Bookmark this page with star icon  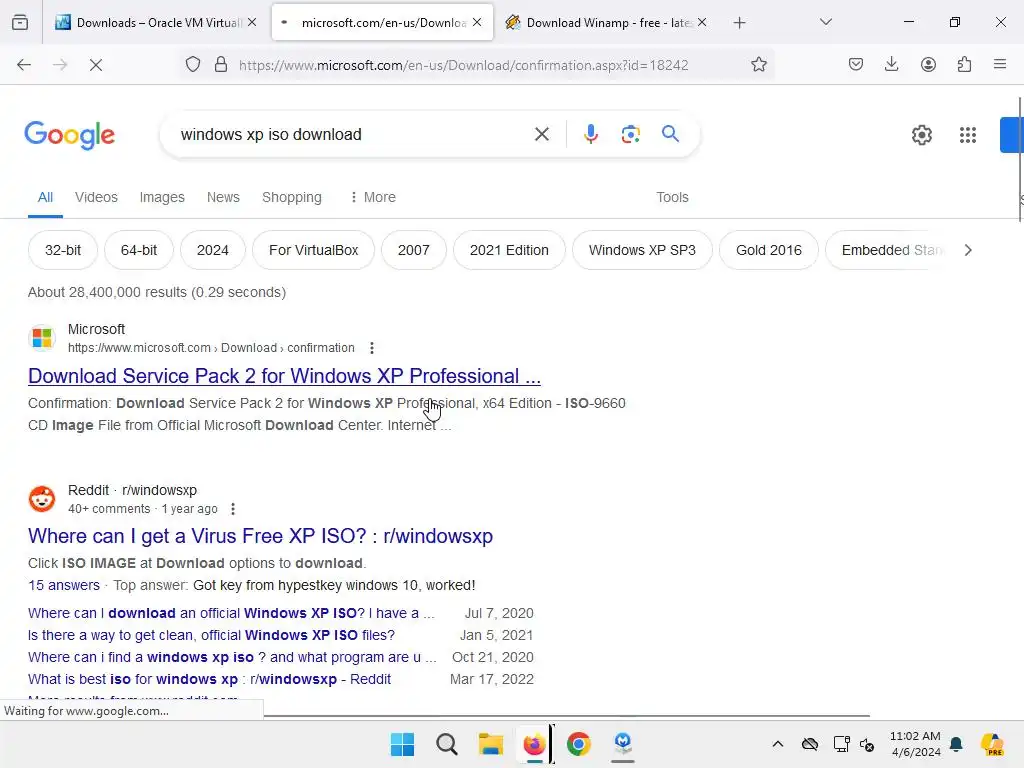pos(758,65)
